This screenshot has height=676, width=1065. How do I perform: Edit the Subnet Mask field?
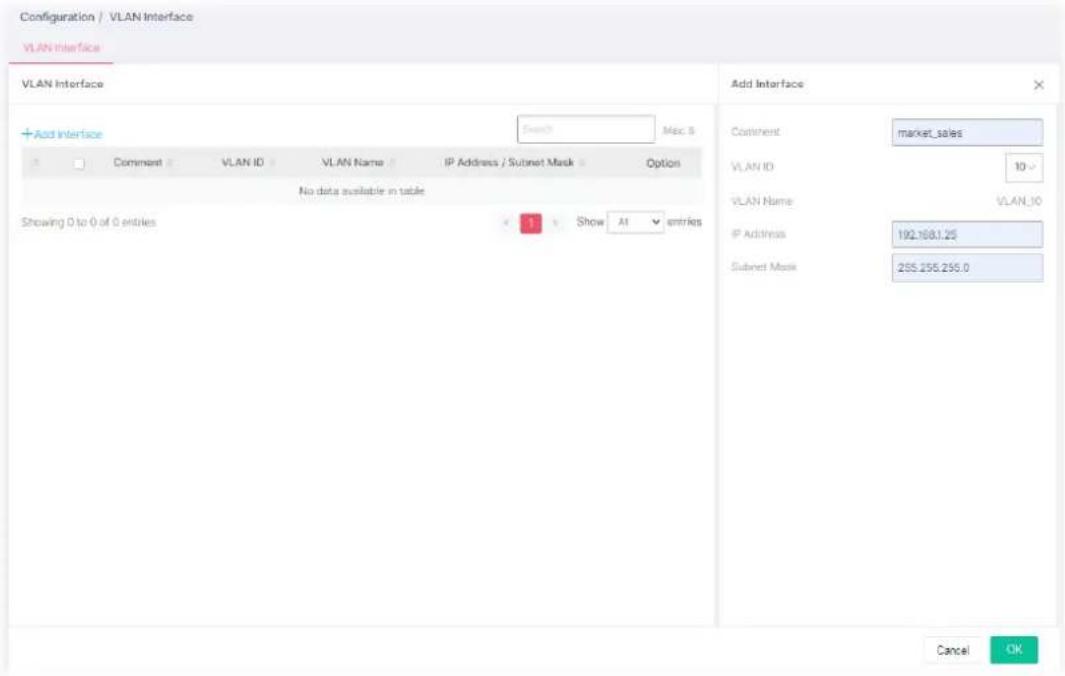click(967, 268)
